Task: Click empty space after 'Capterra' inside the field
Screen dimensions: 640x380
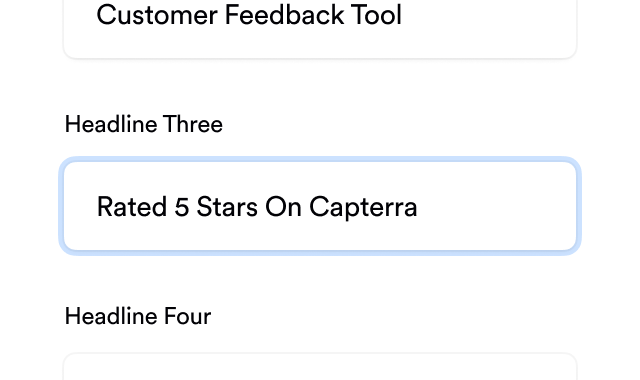Action: click(496, 207)
